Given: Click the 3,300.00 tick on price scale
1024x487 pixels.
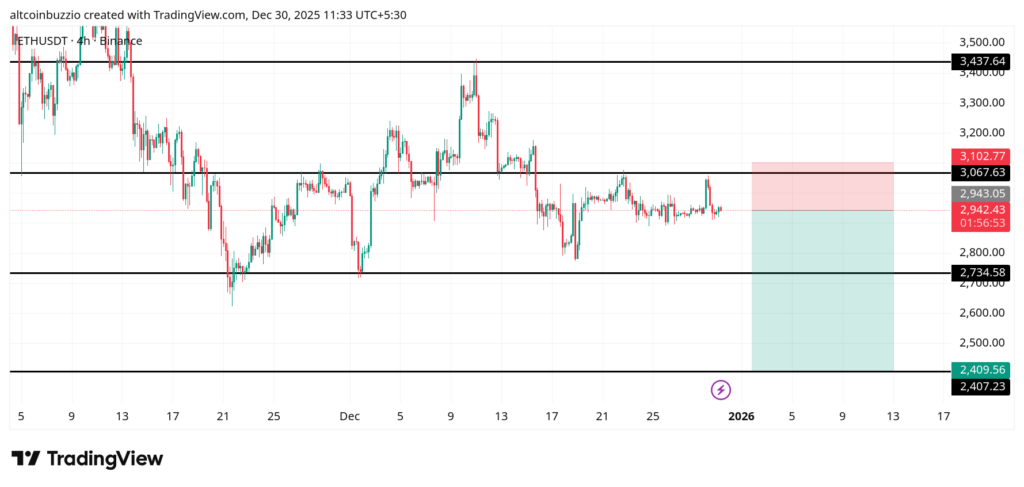Looking at the screenshot, I should click(x=980, y=102).
